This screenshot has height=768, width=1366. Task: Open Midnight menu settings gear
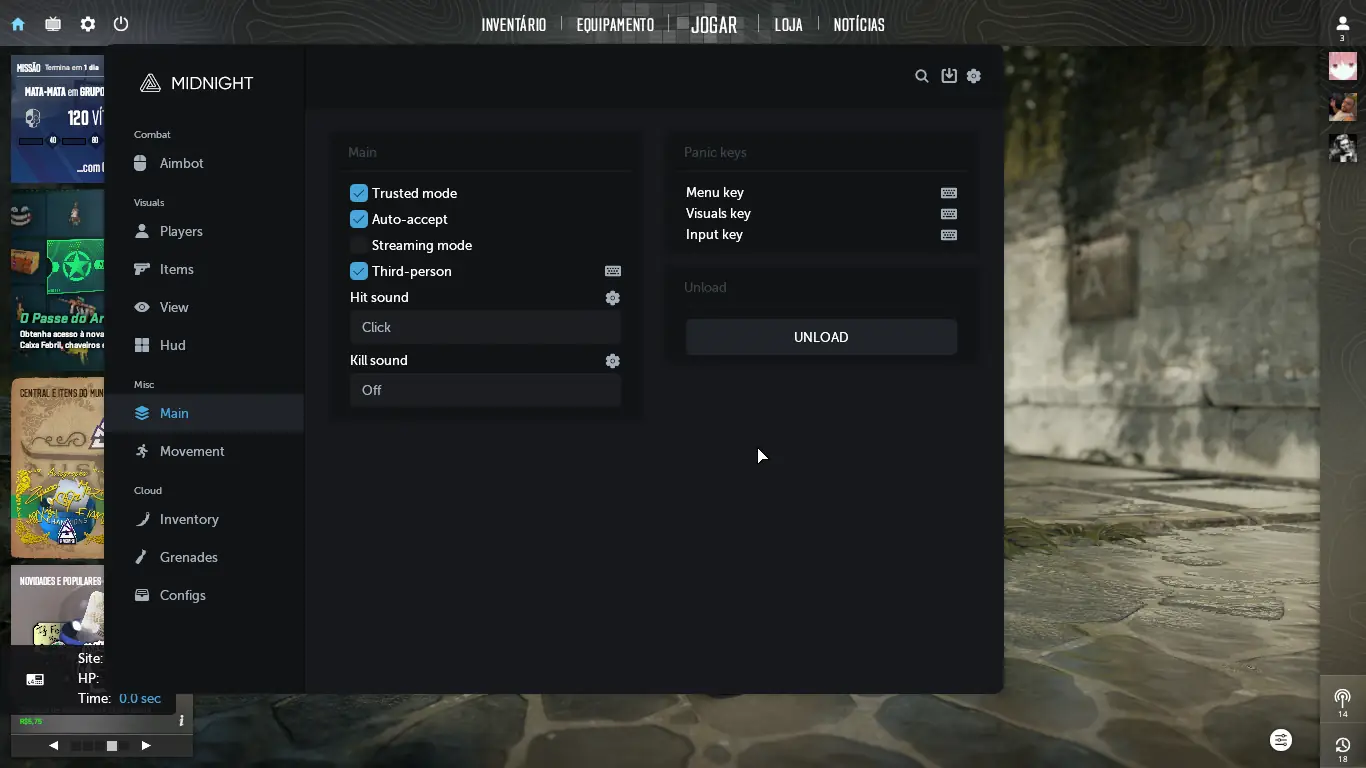[974, 76]
